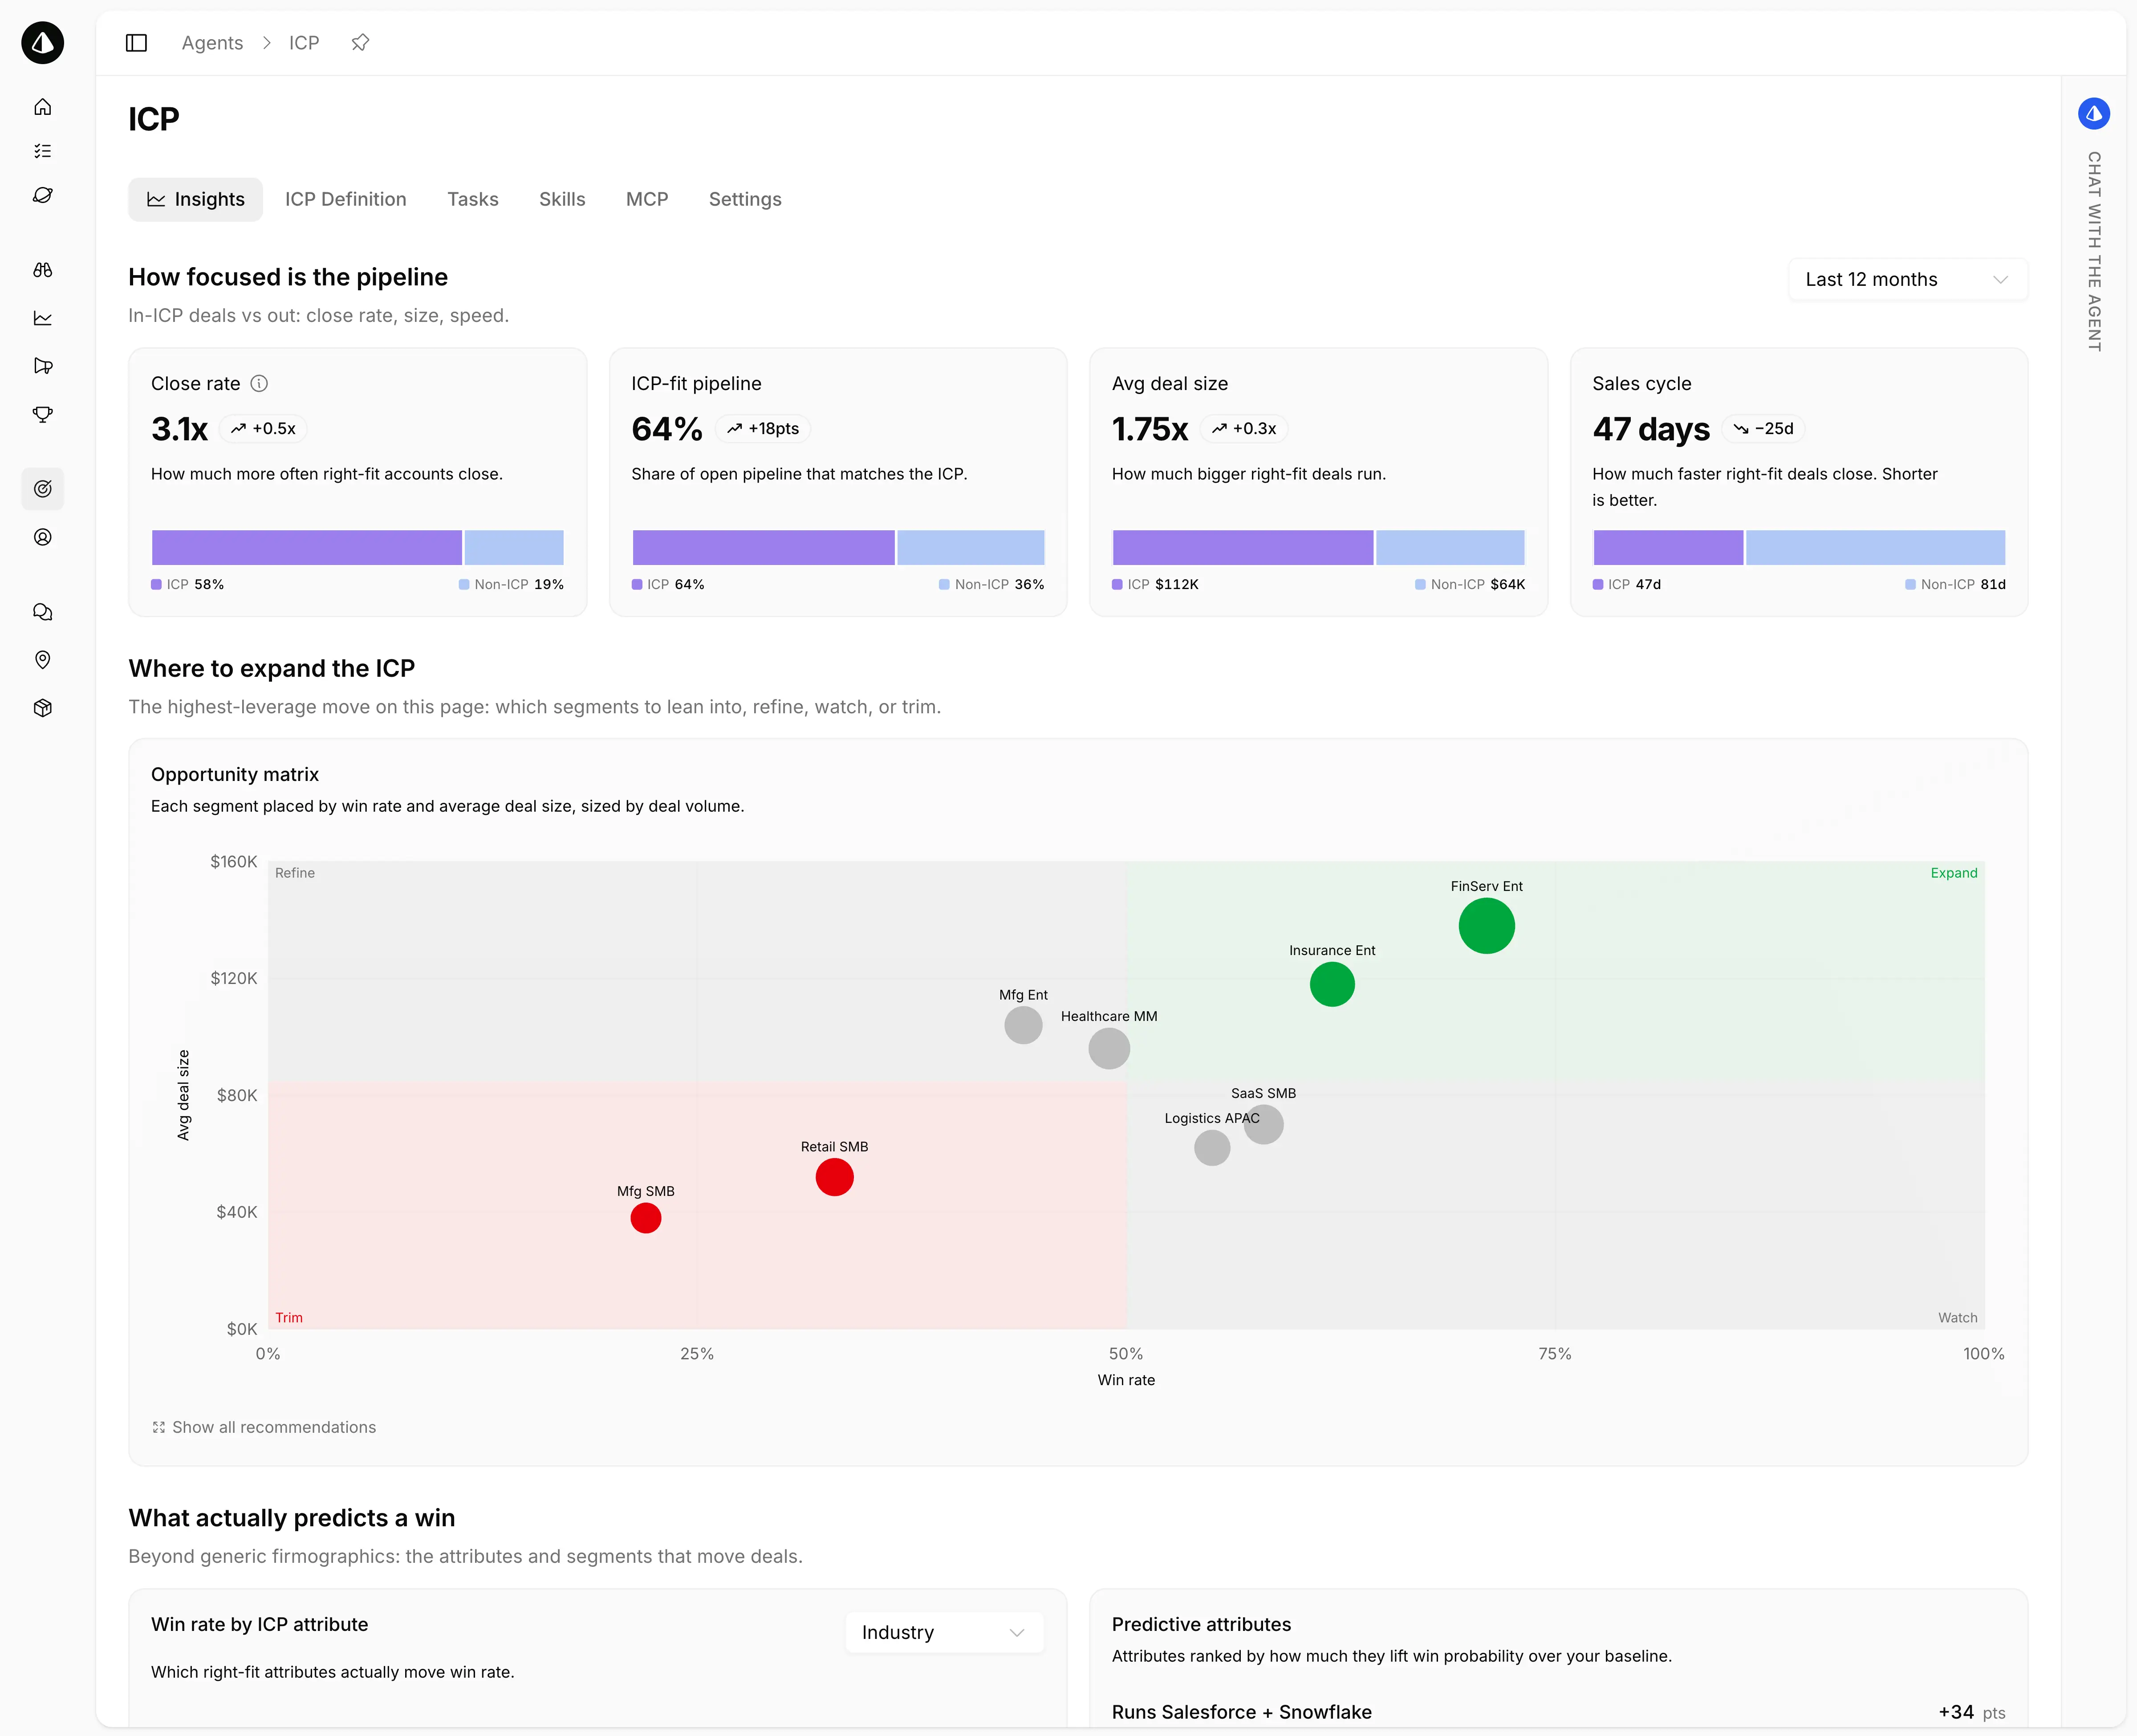Viewport: 2137px width, 1736px height.
Task: Click the Close rate Non-ICP blue bar
Action: [x=514, y=548]
